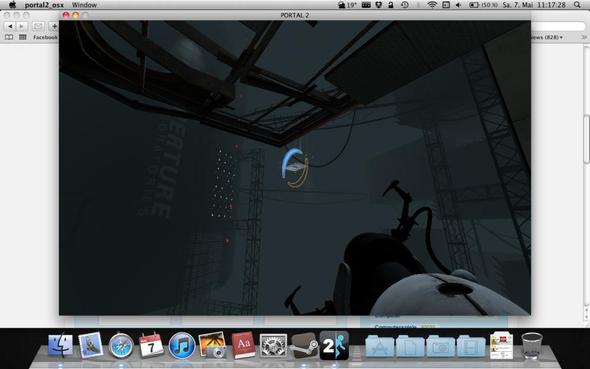Open the volume control in menu bar
Image resolution: width=590 pixels, height=369 pixels.
(x=459, y=5)
